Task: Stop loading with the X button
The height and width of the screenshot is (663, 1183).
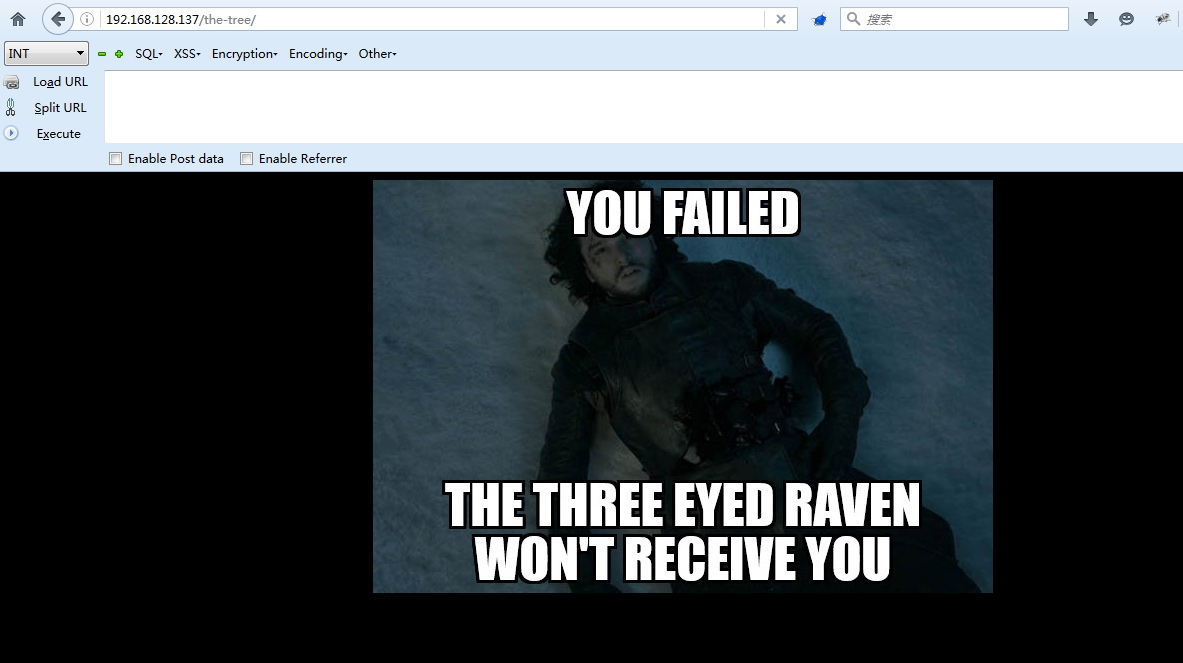Action: click(x=781, y=20)
